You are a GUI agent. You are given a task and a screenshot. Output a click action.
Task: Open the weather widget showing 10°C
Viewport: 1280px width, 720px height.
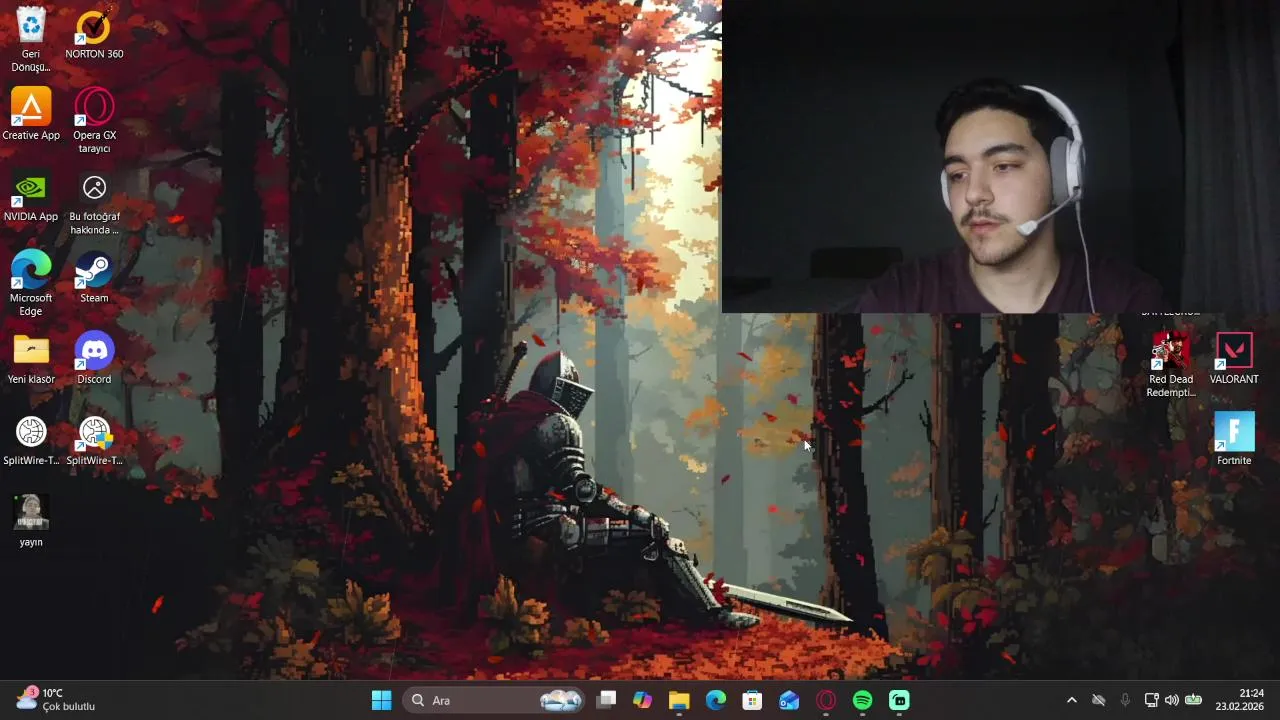tap(56, 700)
